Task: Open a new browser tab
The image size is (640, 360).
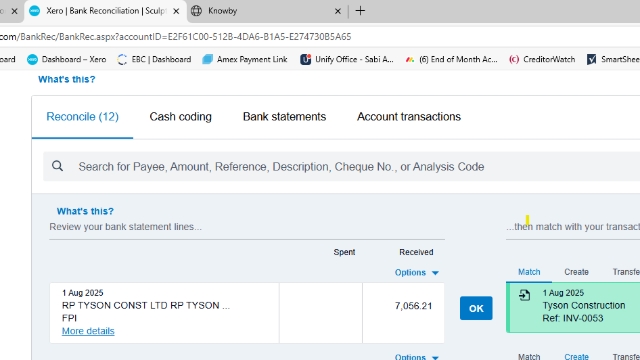Action: pyautogui.click(x=360, y=11)
